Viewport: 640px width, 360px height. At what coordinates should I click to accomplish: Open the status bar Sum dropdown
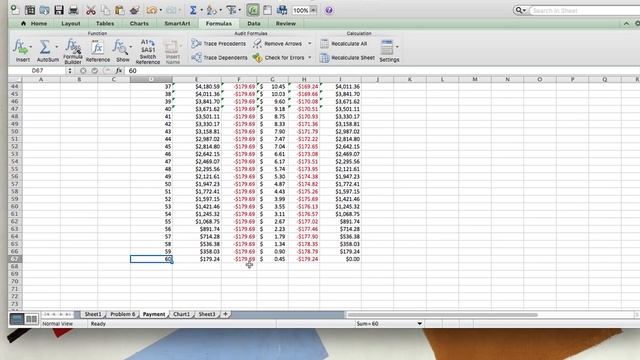tap(419, 324)
